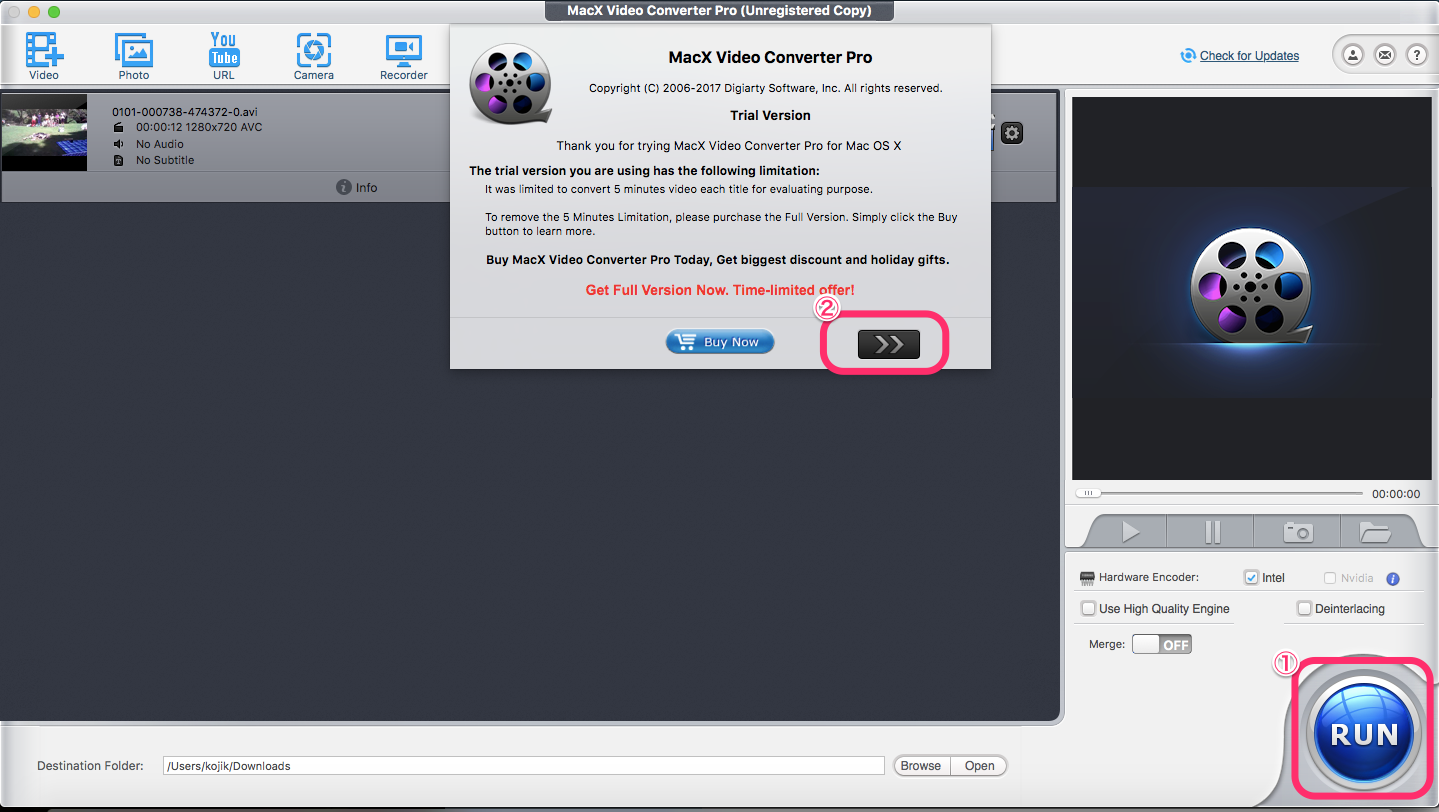Click the red Get Full Version Now text
The height and width of the screenshot is (812, 1439).
[x=720, y=290]
